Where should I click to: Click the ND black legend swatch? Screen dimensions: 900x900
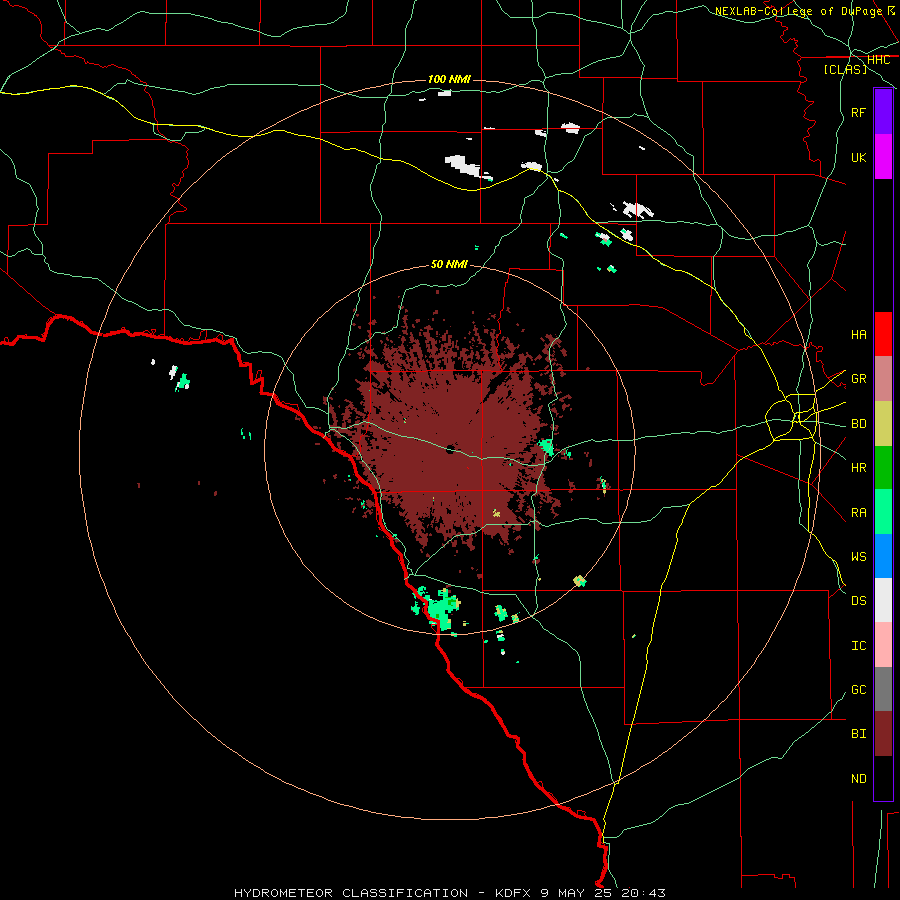tap(883, 778)
